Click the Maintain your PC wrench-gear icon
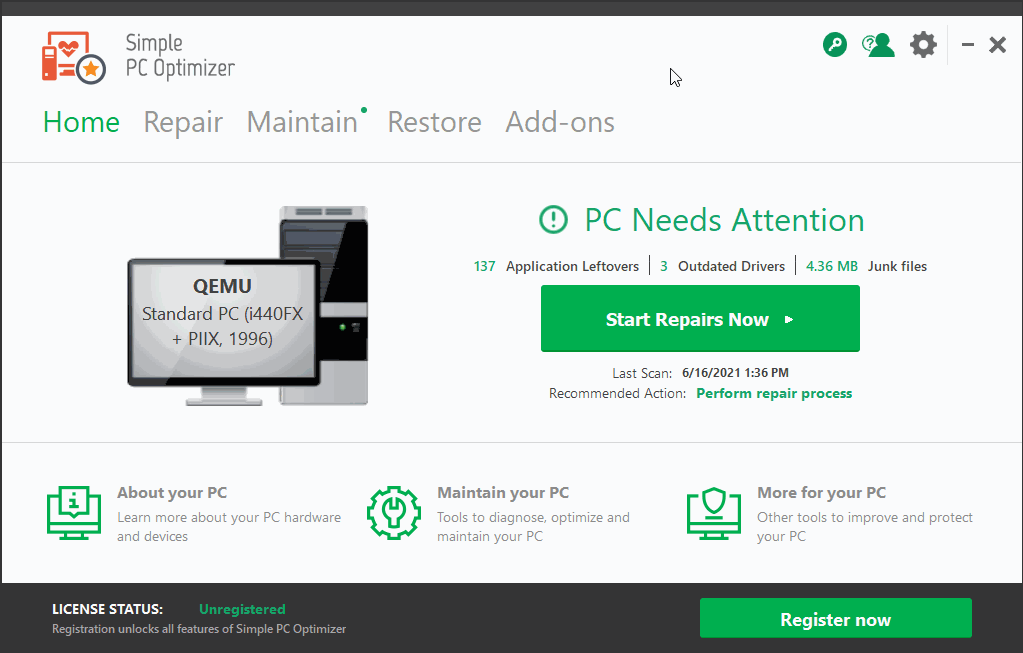The image size is (1023, 653). coord(393,513)
